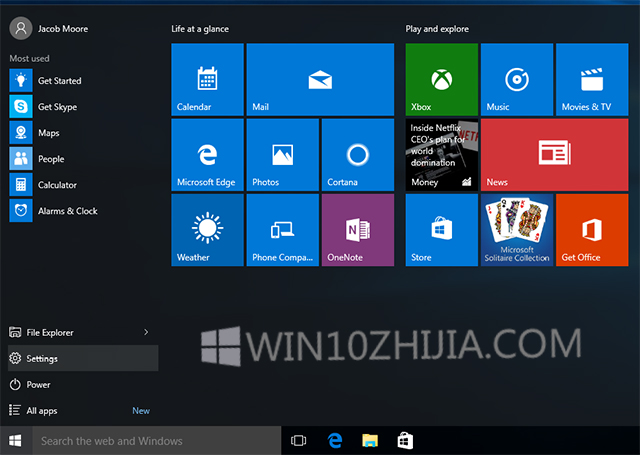Click the Jacob Moore user account

tap(49, 29)
